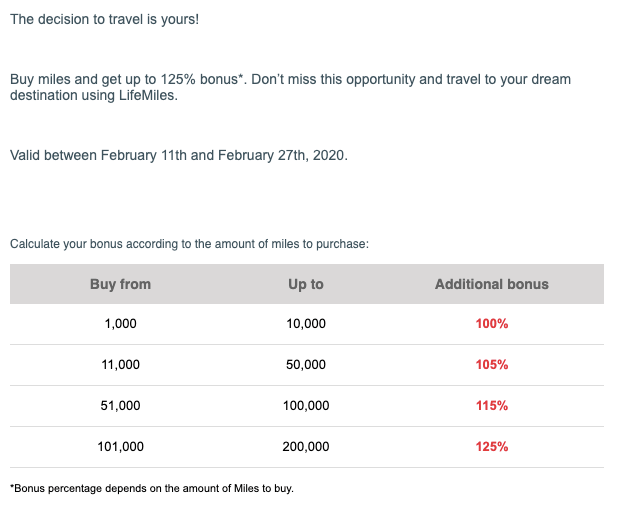Click the 50,000 miles cell
This screenshot has height=519, width=627.
(305, 365)
